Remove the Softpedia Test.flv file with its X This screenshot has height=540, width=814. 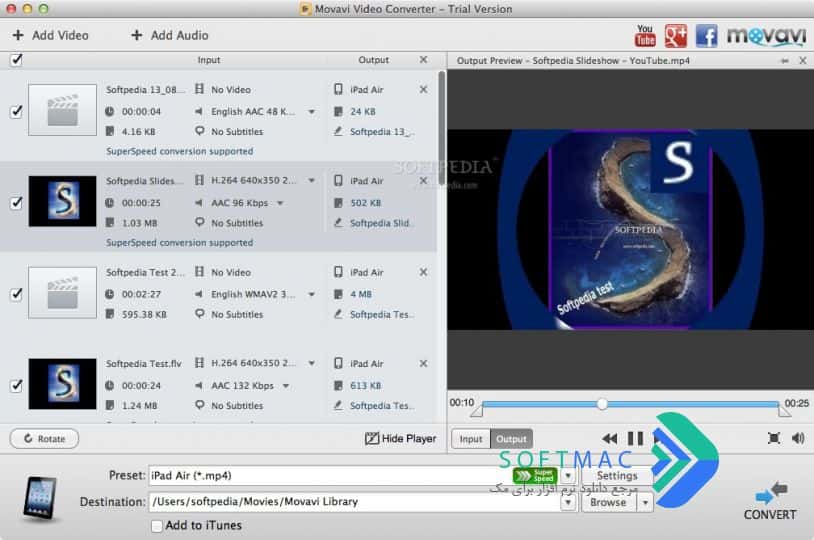pos(424,363)
